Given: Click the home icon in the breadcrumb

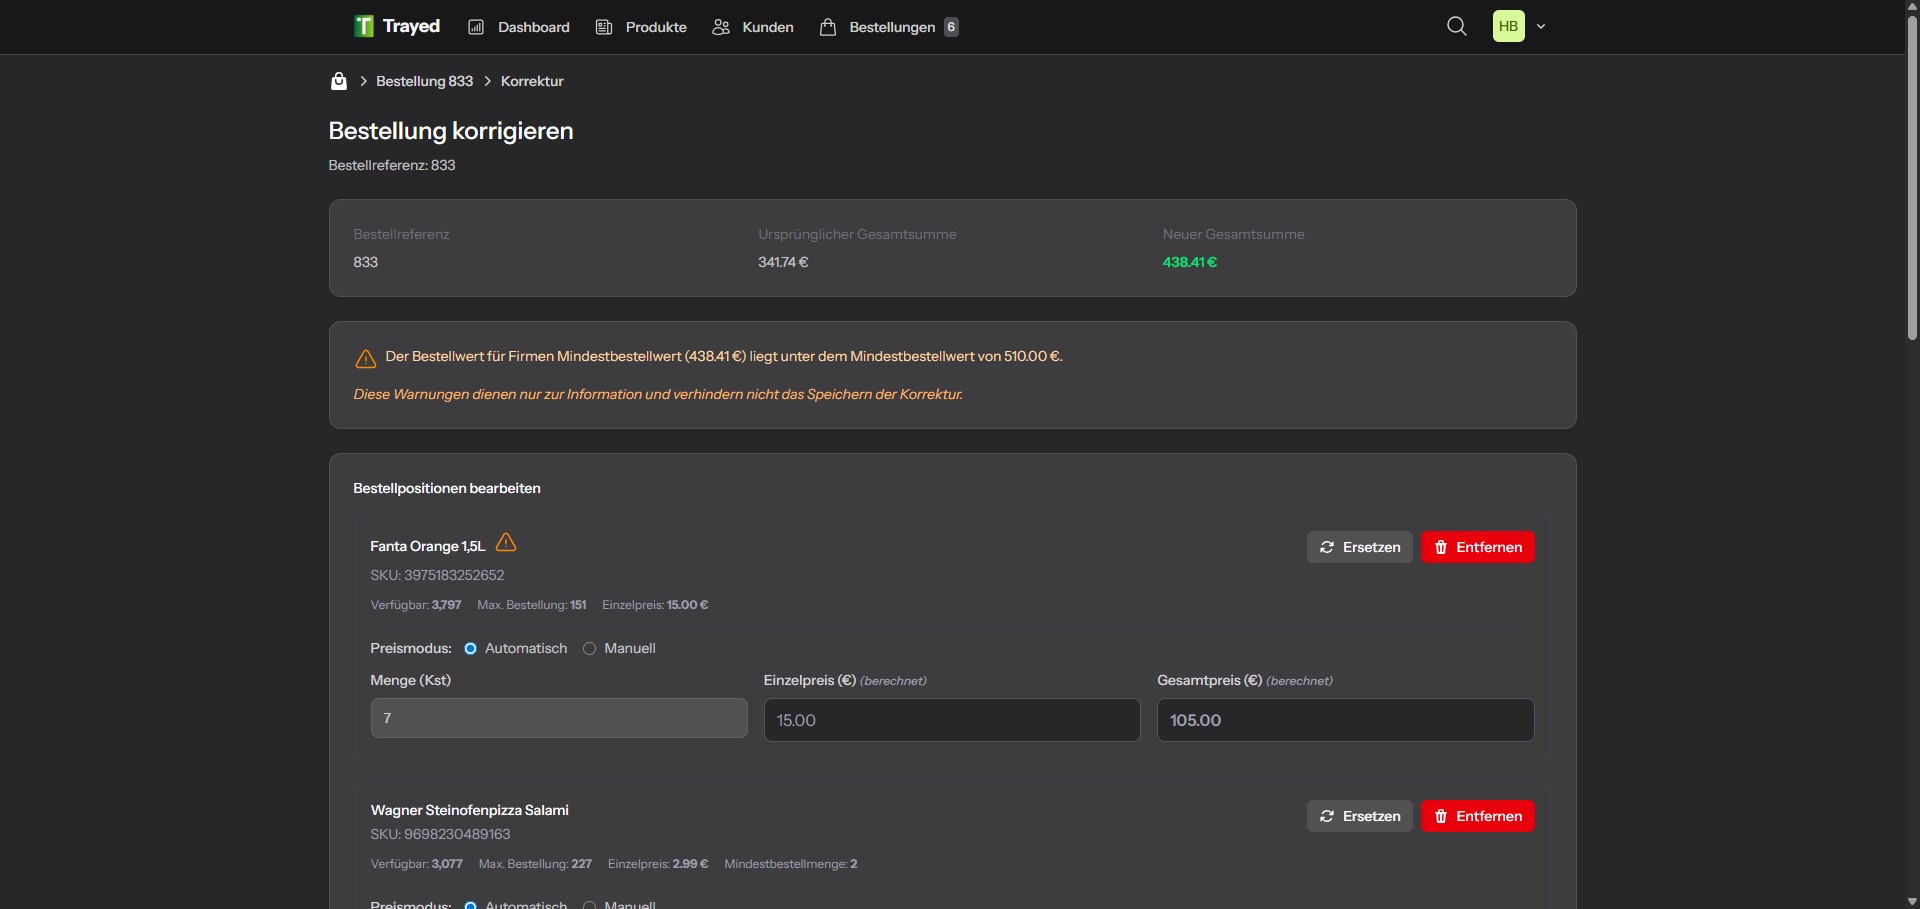Looking at the screenshot, I should 338,81.
